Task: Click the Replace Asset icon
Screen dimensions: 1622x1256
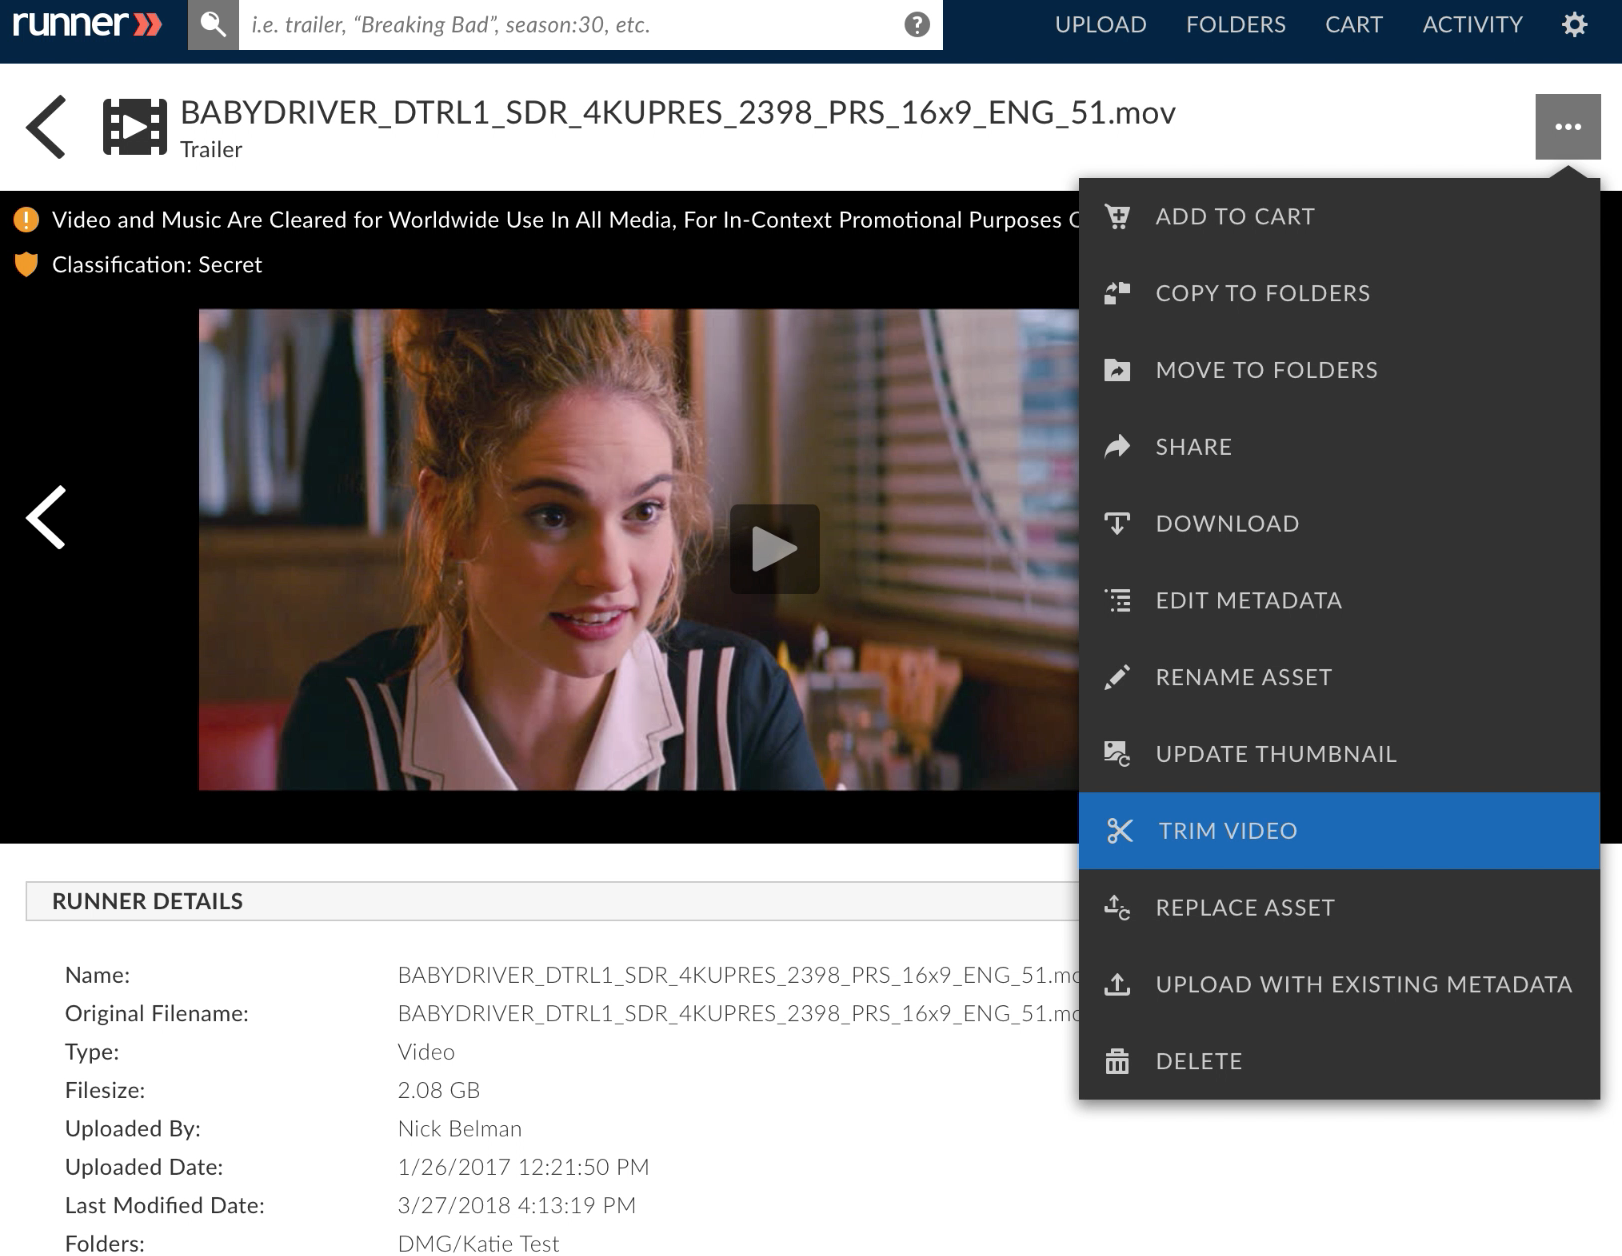Action: [x=1117, y=908]
